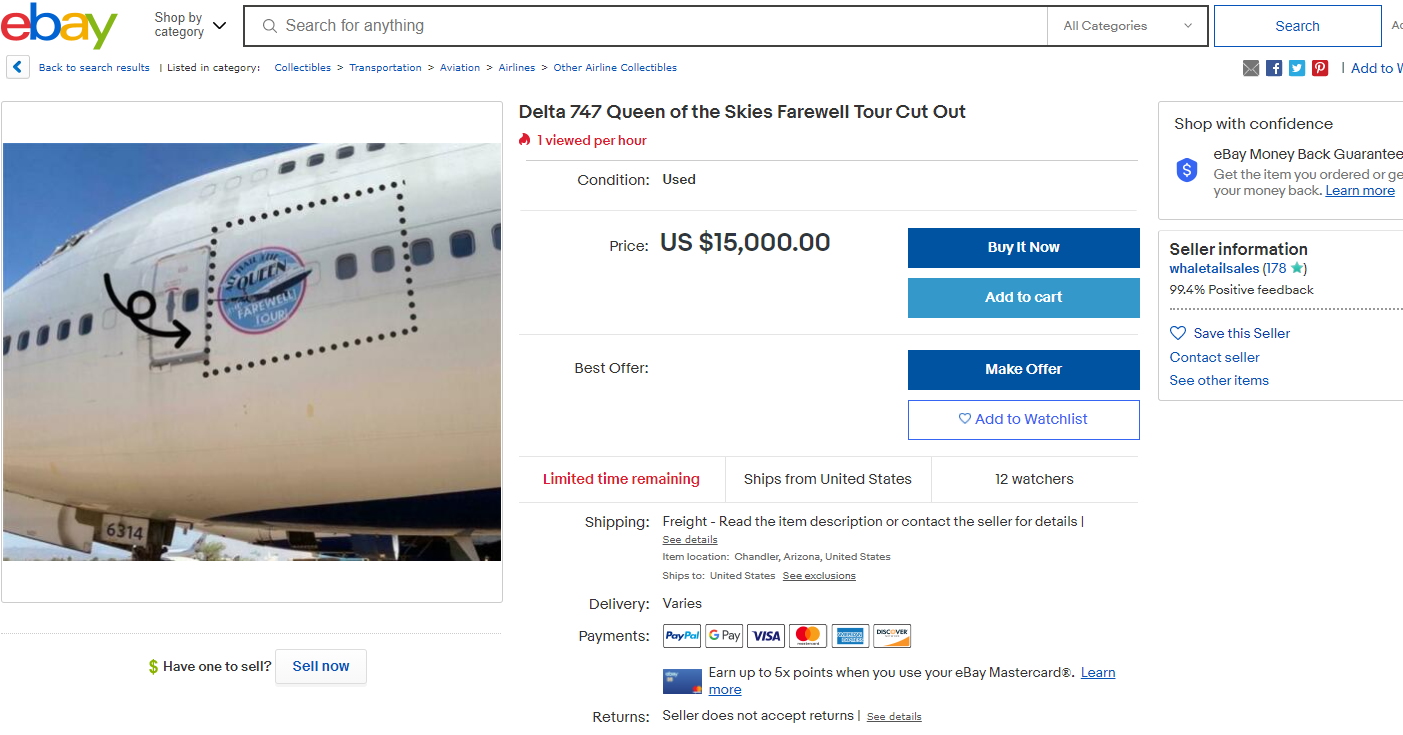Viewport: 1403px width, 735px height.
Task: Select the Ships from United States tab
Action: point(828,479)
